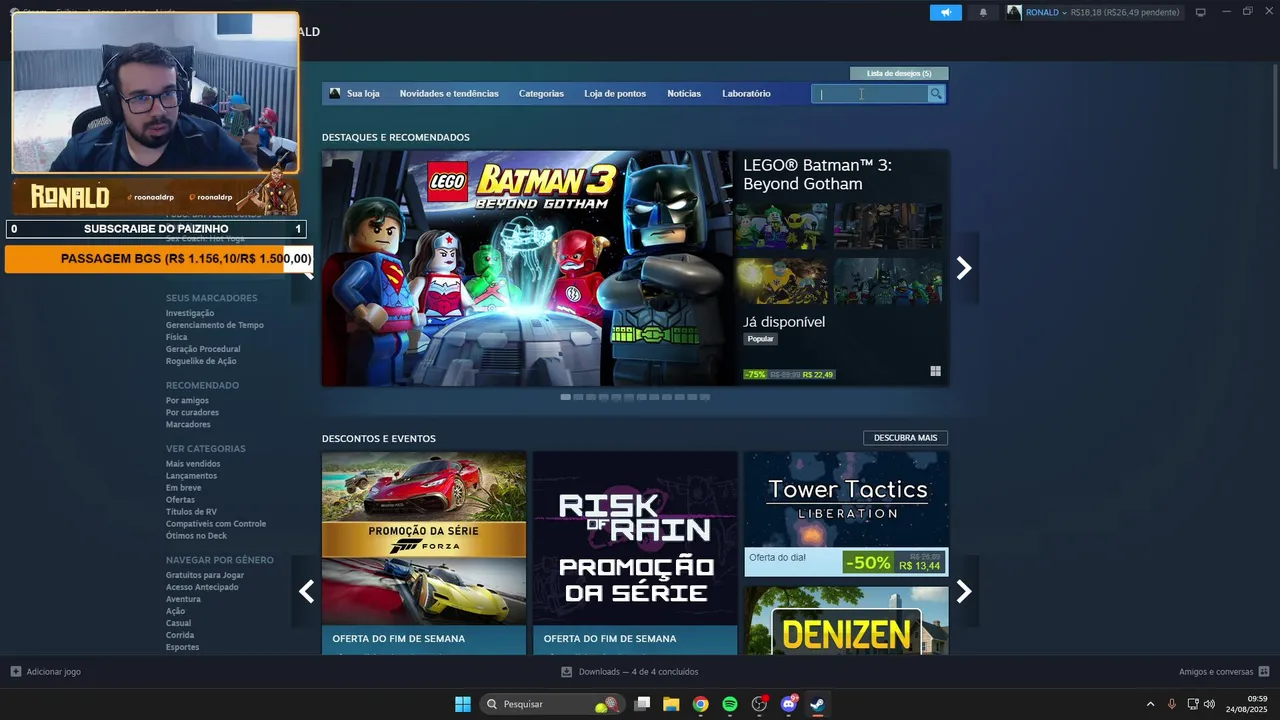Open Google Chrome from the taskbar
This screenshot has width=1280, height=720.
tap(700, 704)
